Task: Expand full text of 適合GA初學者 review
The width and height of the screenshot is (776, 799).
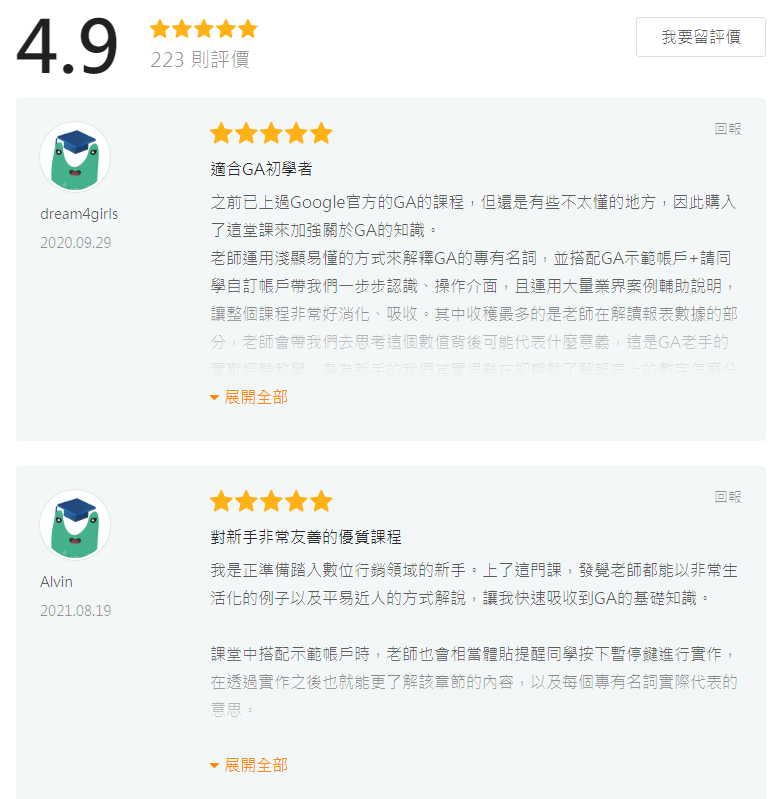Action: coord(255,397)
